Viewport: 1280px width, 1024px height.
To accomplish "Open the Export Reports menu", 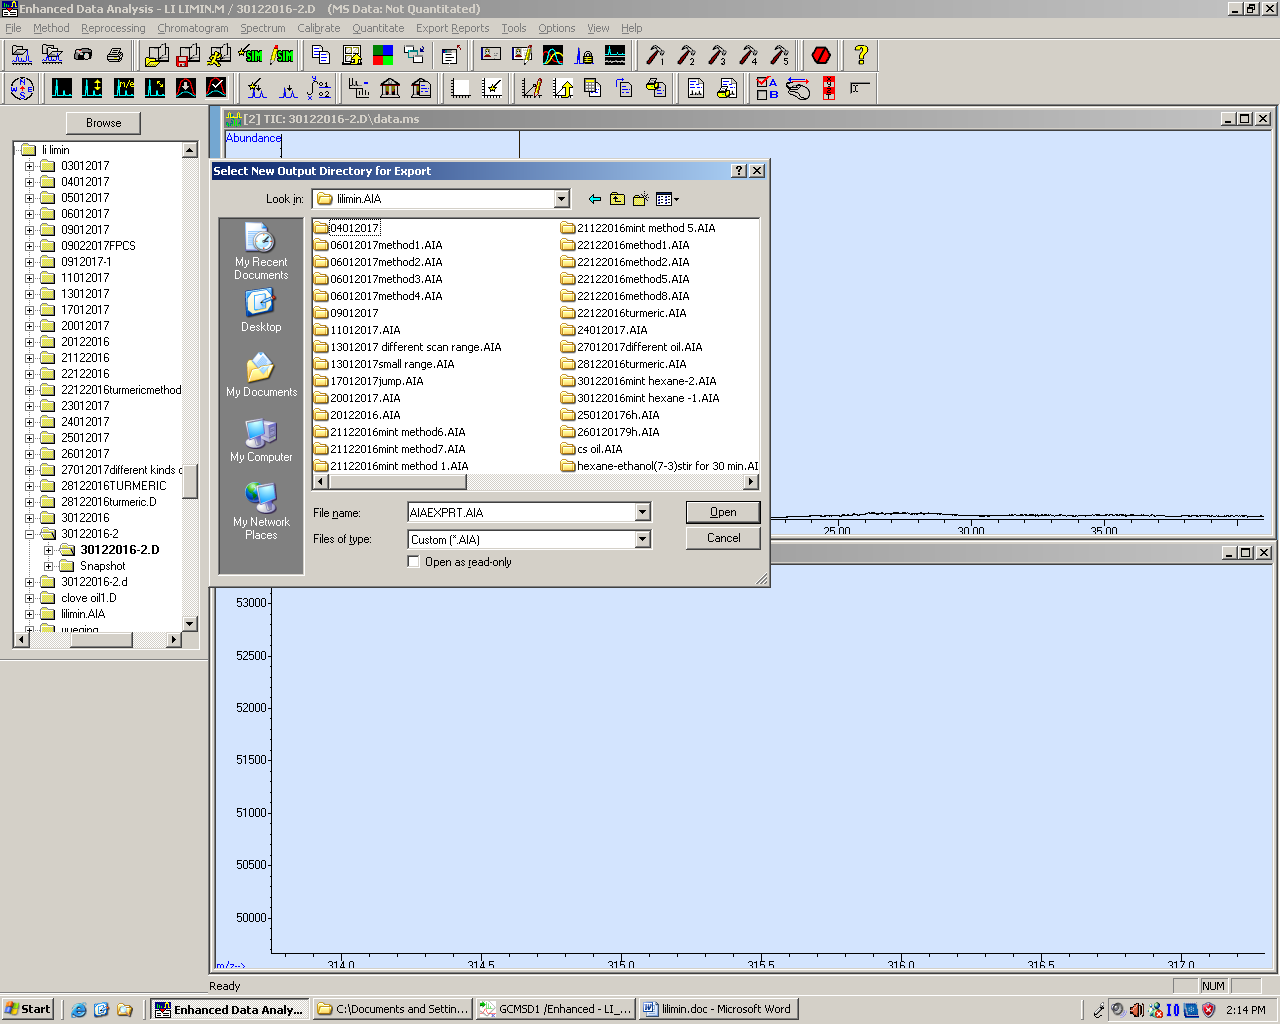I will [x=452, y=28].
